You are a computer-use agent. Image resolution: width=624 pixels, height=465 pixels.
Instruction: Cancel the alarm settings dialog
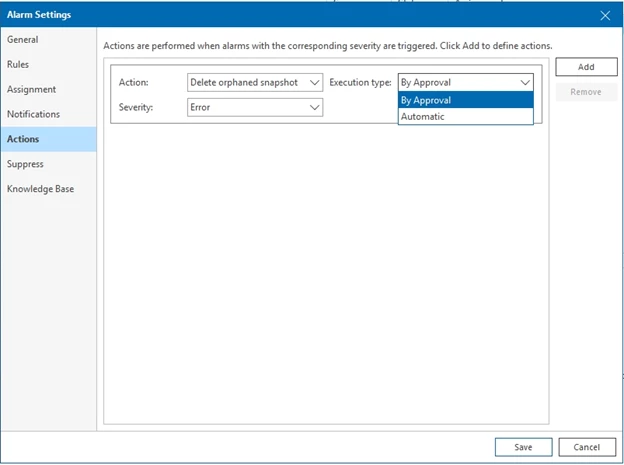coord(587,447)
